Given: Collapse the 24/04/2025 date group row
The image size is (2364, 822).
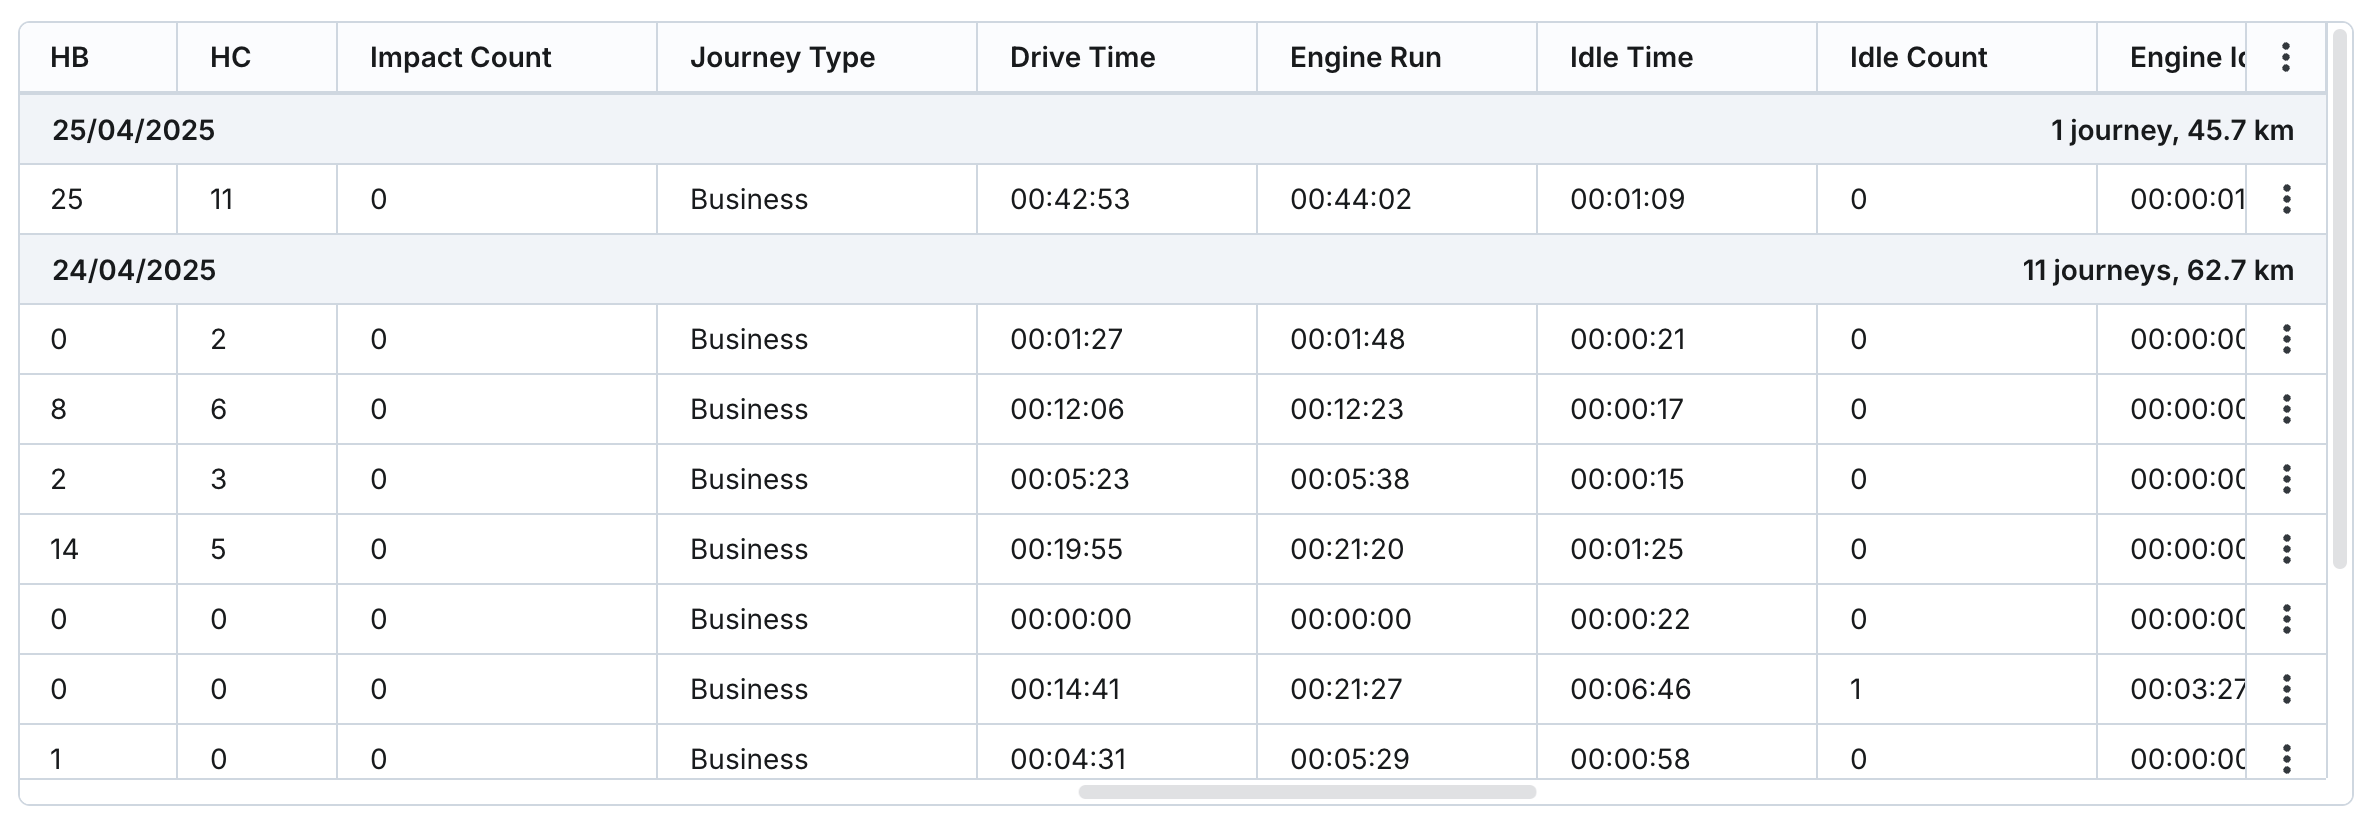Looking at the screenshot, I should point(134,270).
